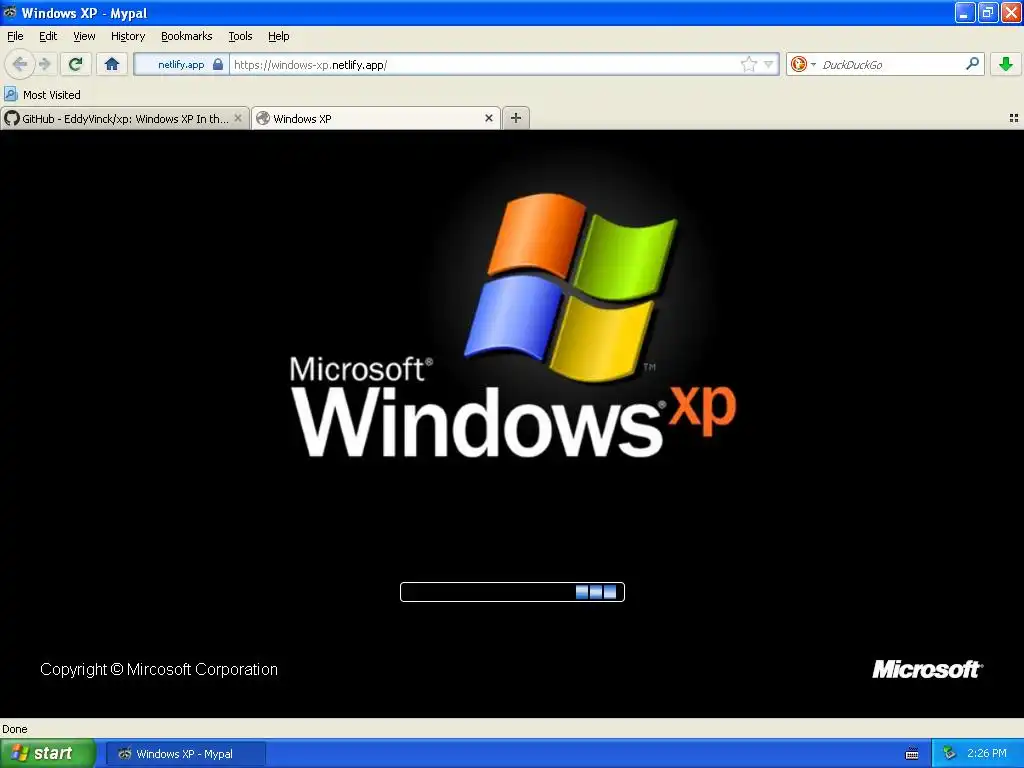Close the Windows XP tab
1024x768 pixels.
tap(488, 118)
